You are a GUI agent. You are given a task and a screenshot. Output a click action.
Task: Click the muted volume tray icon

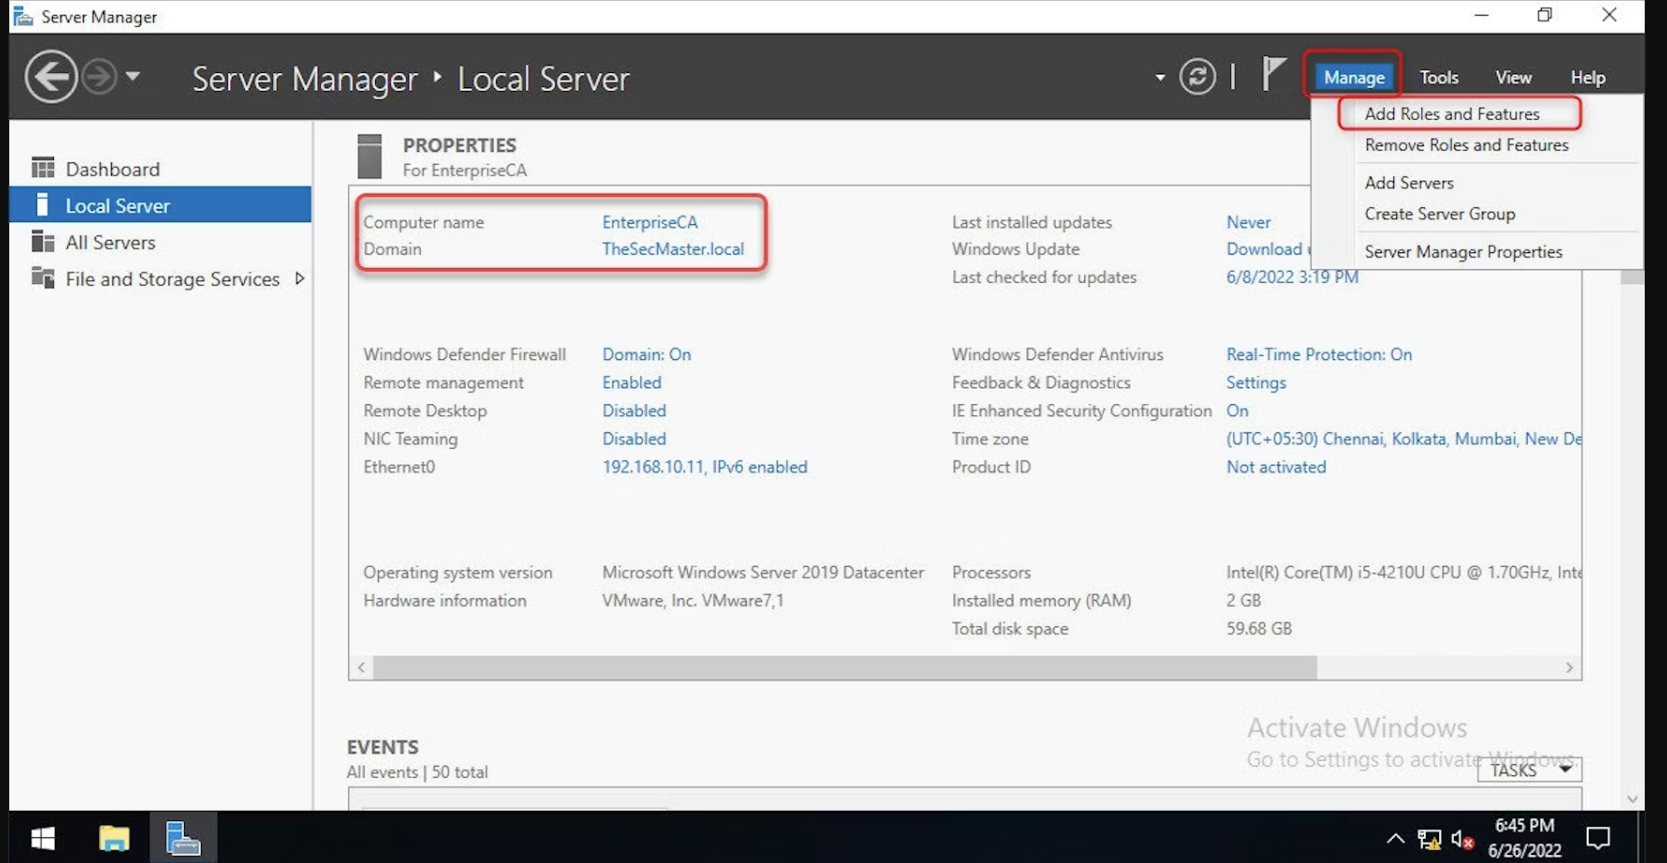(1462, 839)
